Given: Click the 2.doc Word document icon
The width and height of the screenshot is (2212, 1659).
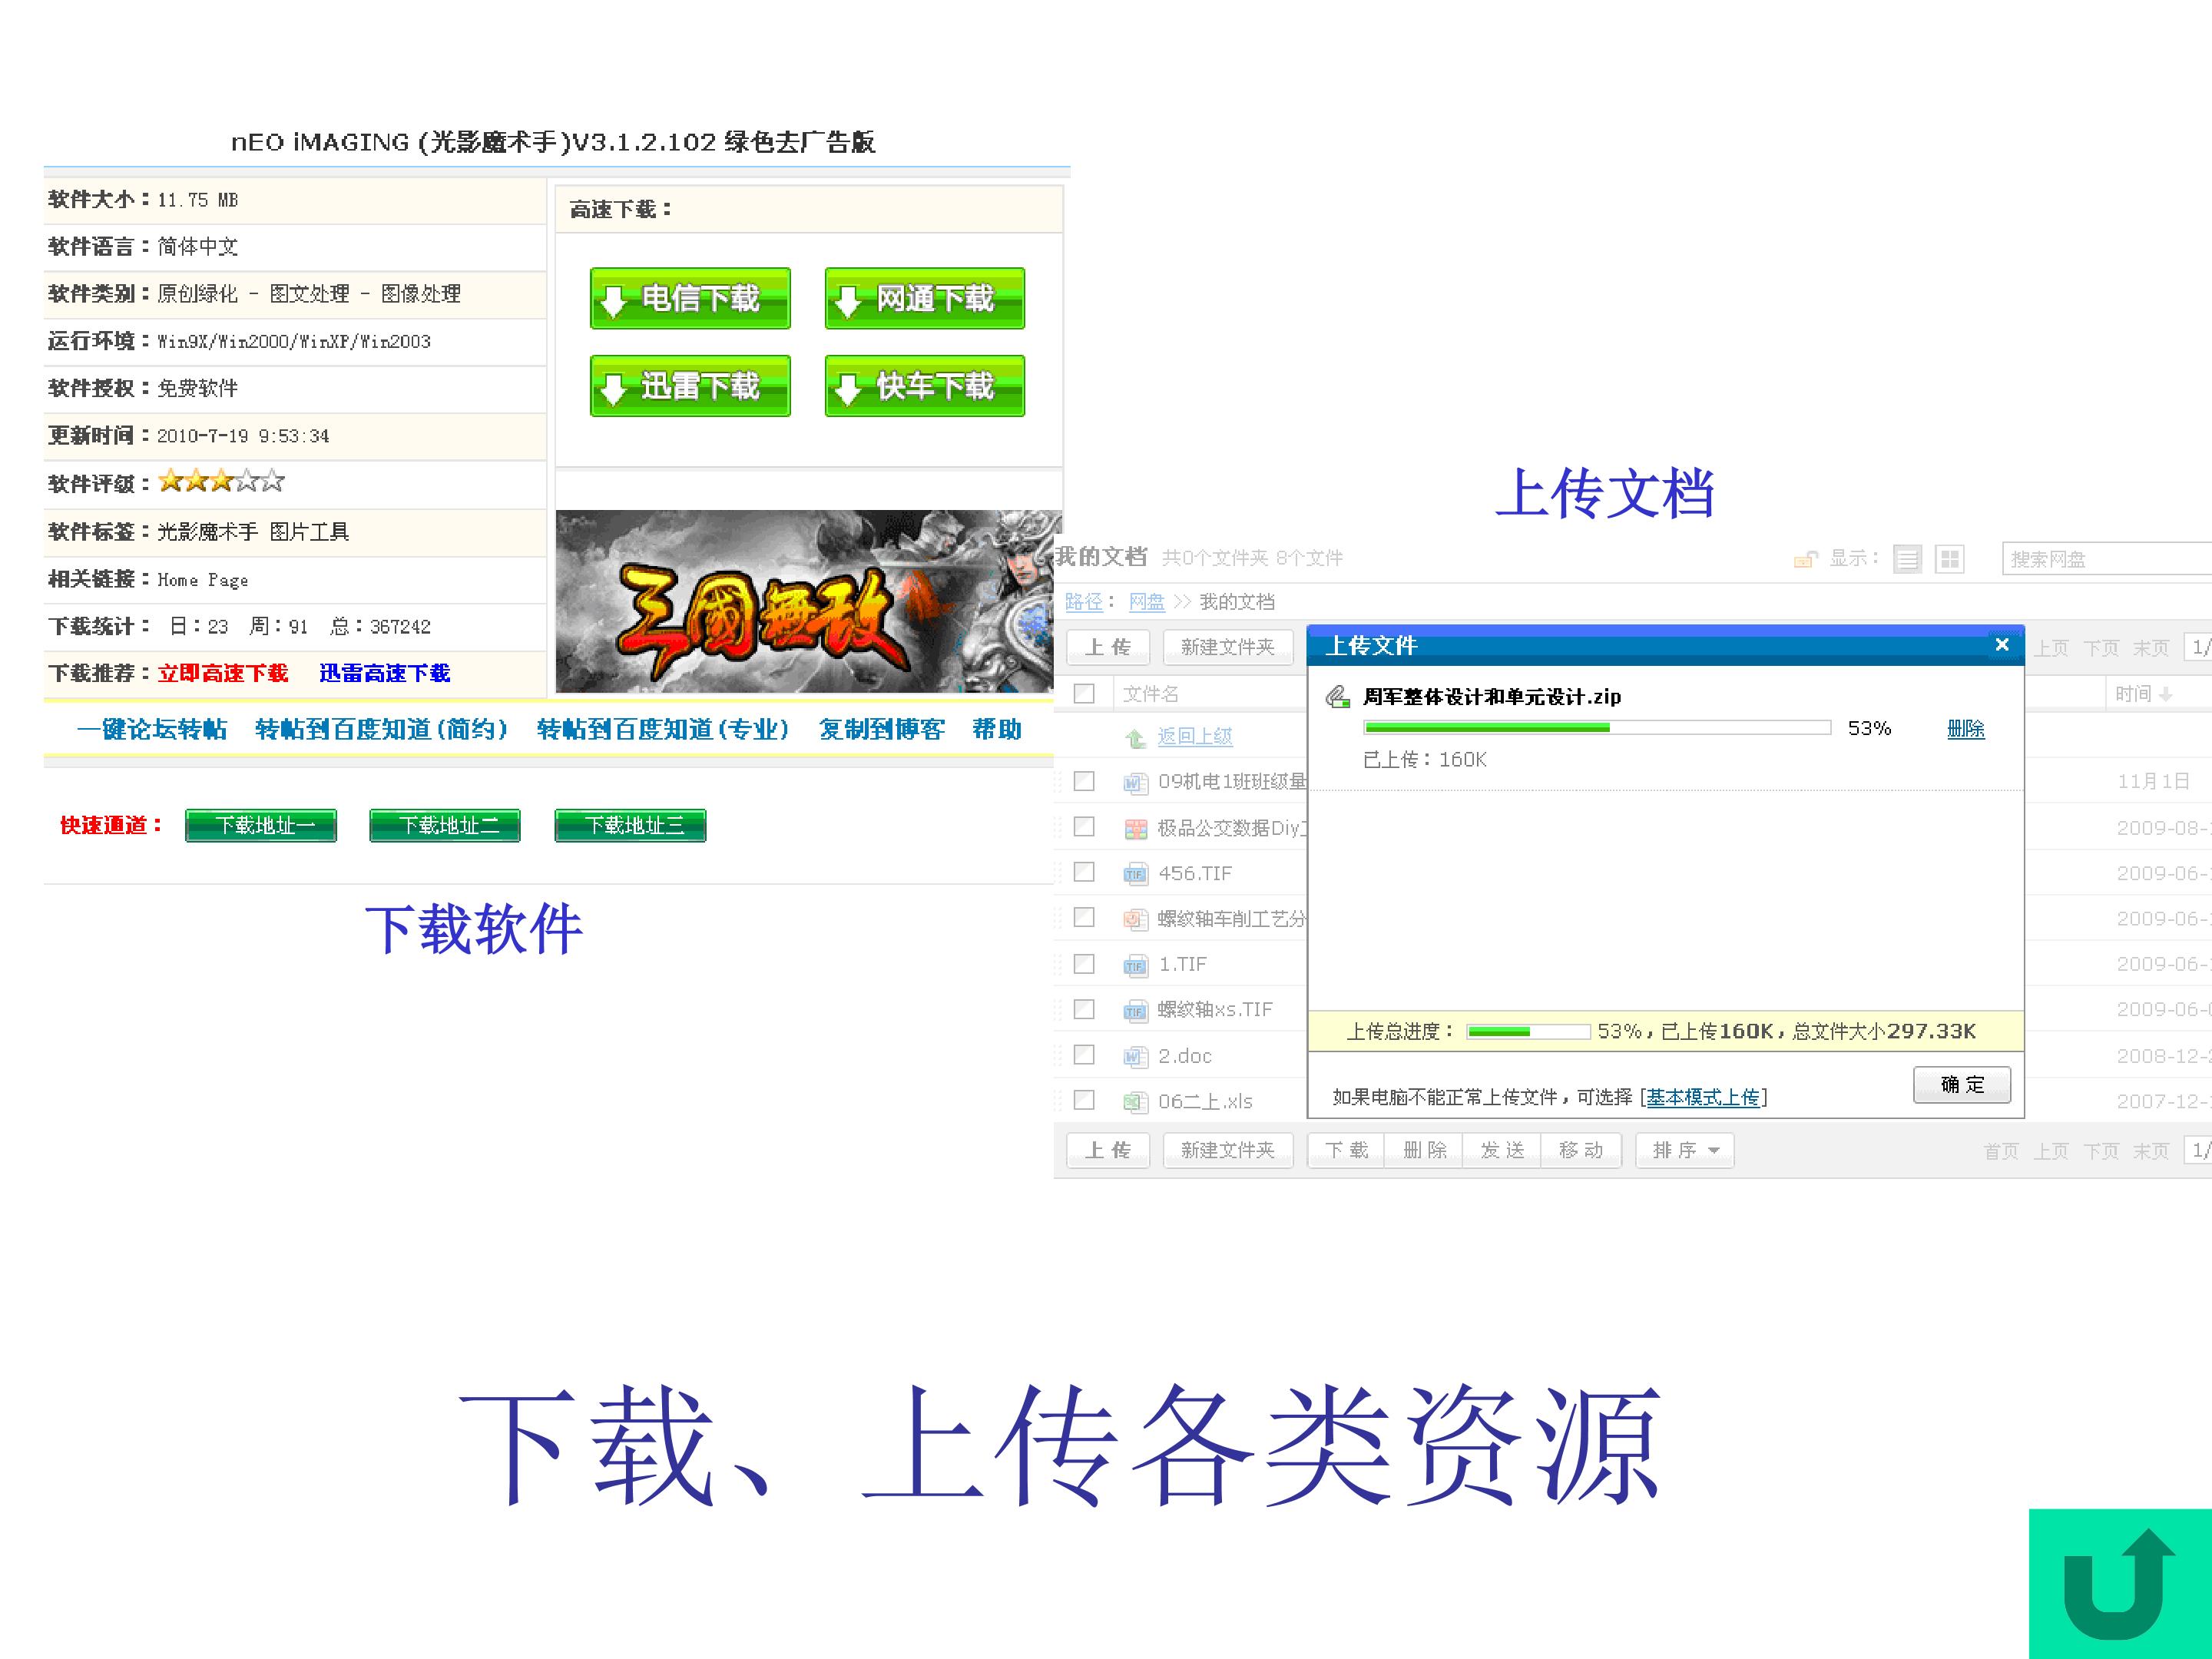Looking at the screenshot, I should point(1135,1056).
